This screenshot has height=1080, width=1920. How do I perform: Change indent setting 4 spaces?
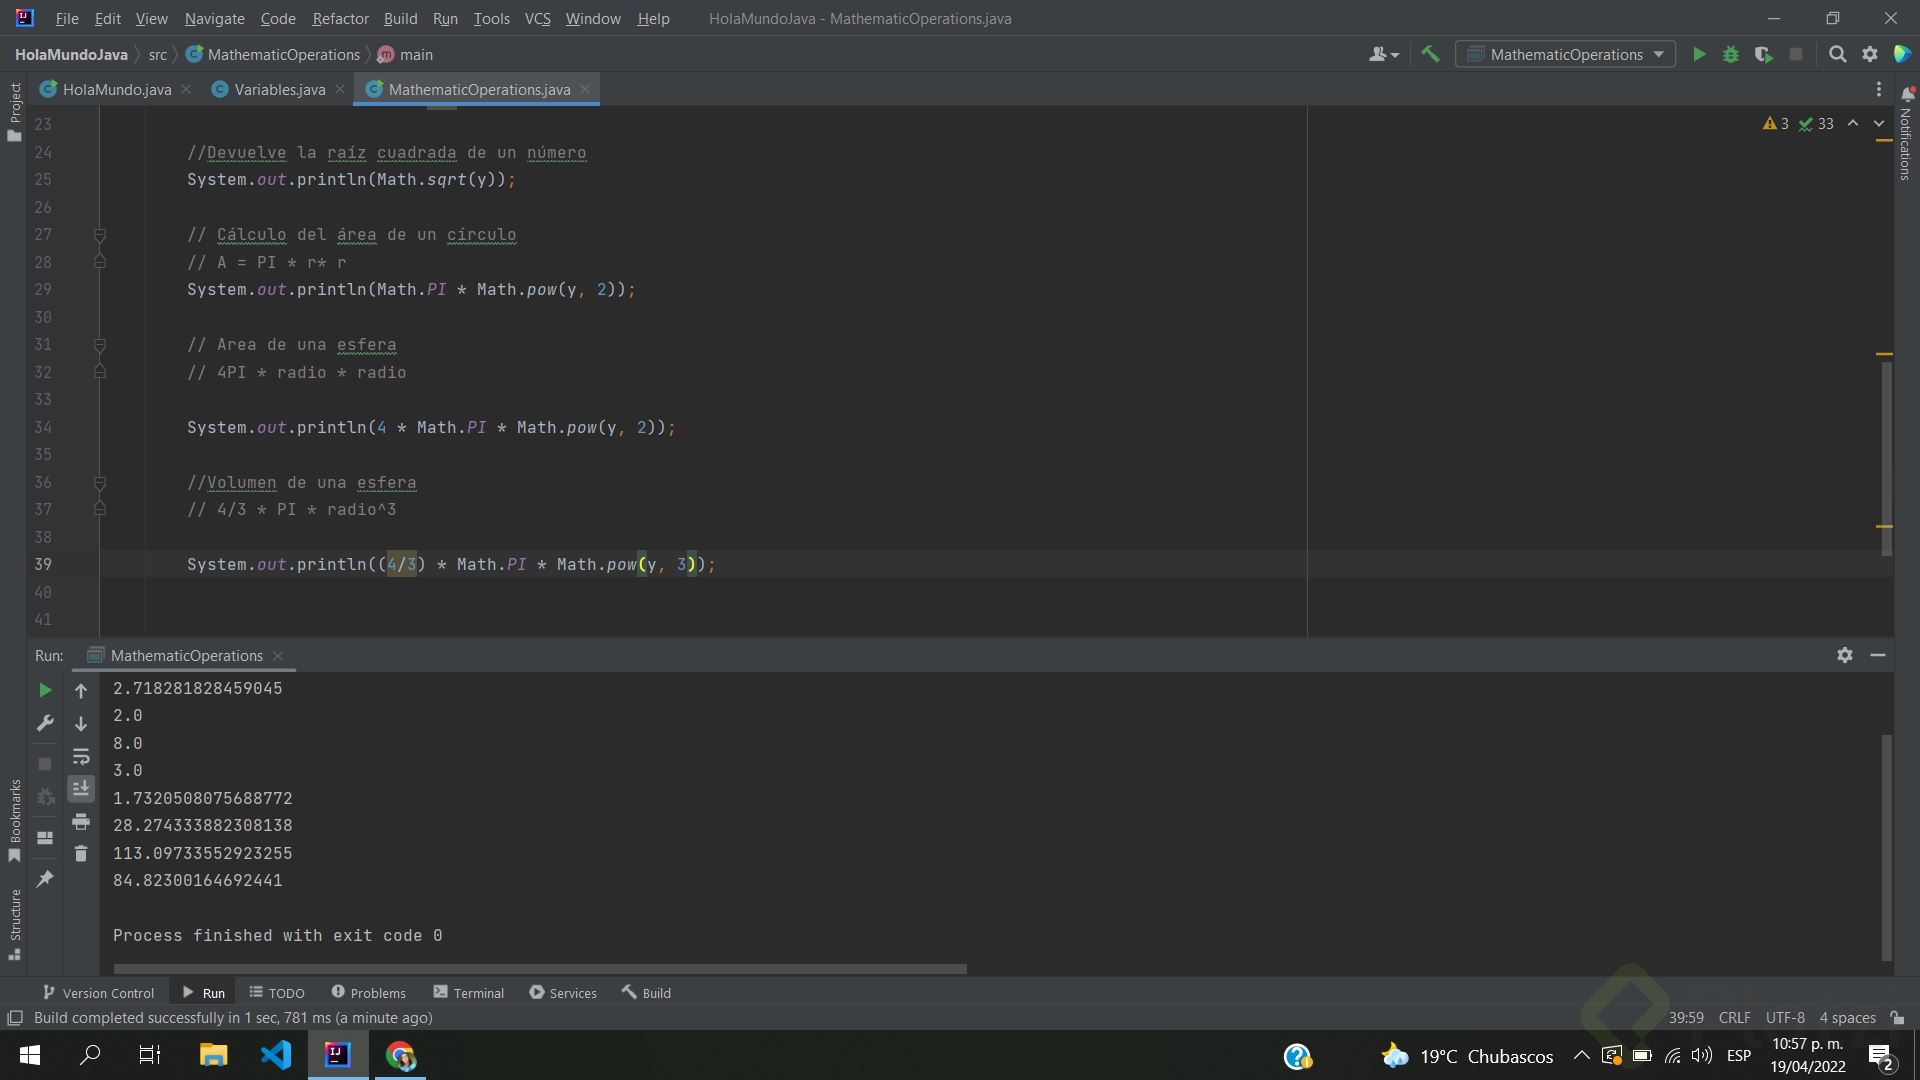point(1847,1017)
